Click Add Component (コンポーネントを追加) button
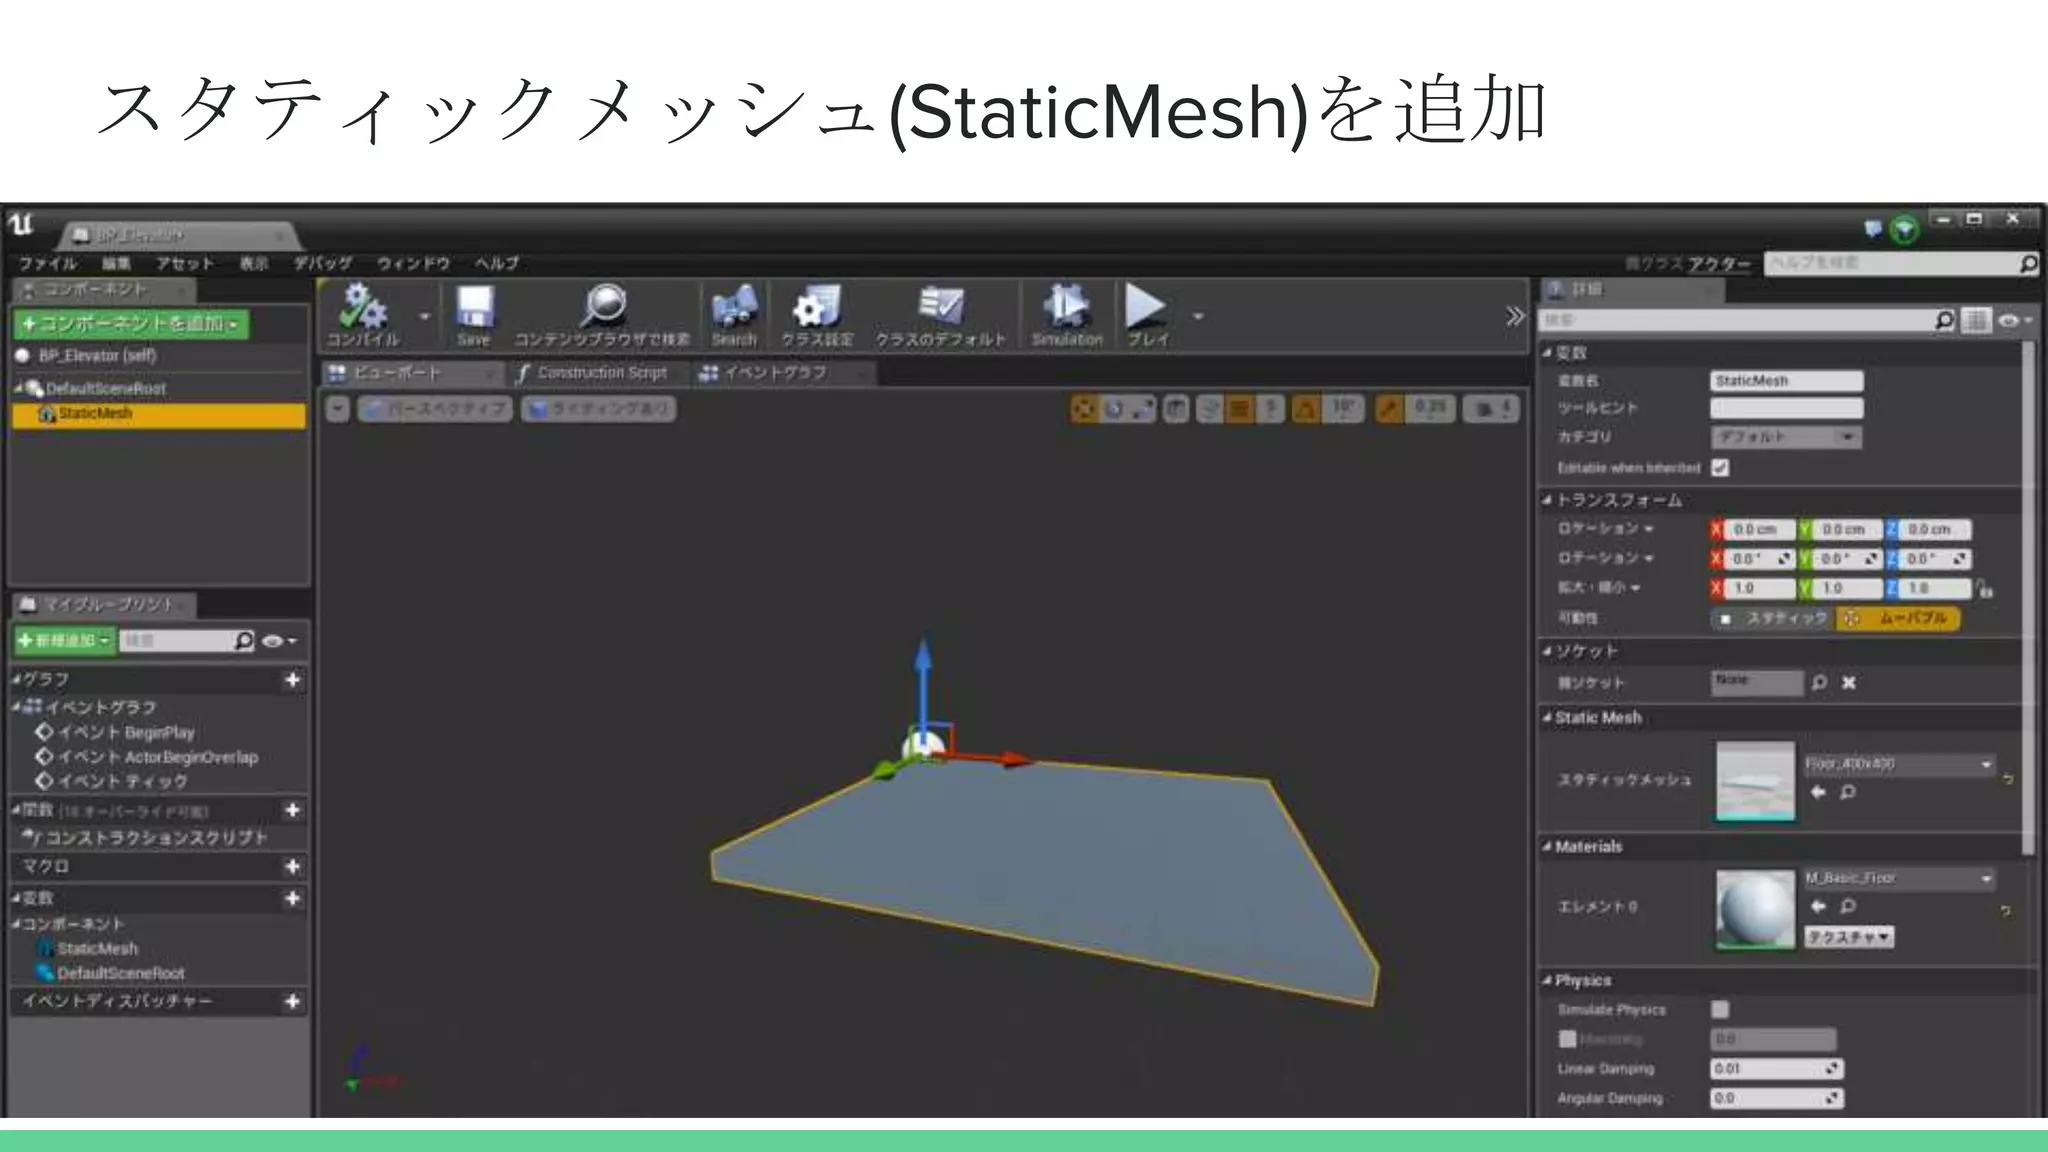 point(130,324)
